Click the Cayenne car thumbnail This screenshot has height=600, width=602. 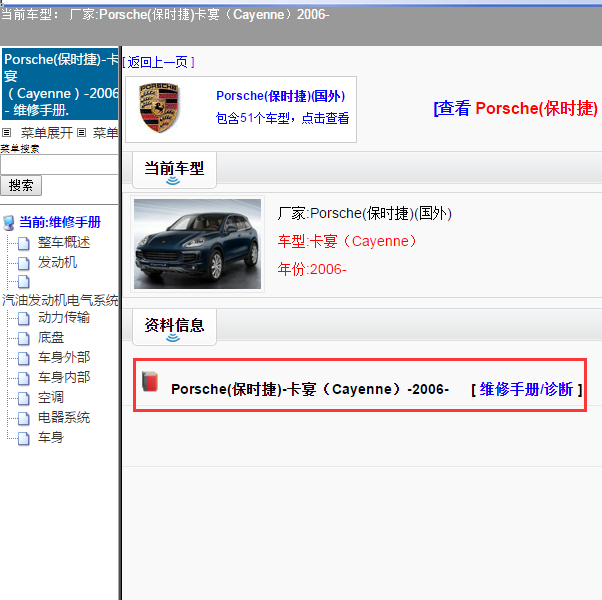197,244
